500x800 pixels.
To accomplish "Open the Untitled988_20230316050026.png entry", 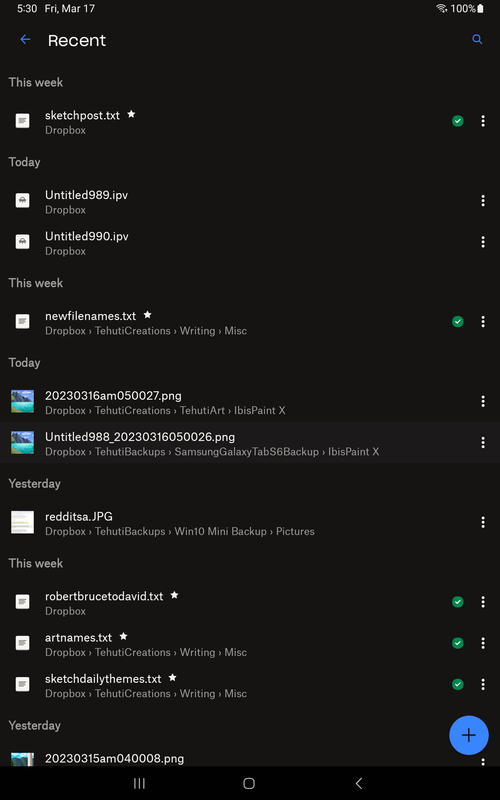I will point(250,442).
